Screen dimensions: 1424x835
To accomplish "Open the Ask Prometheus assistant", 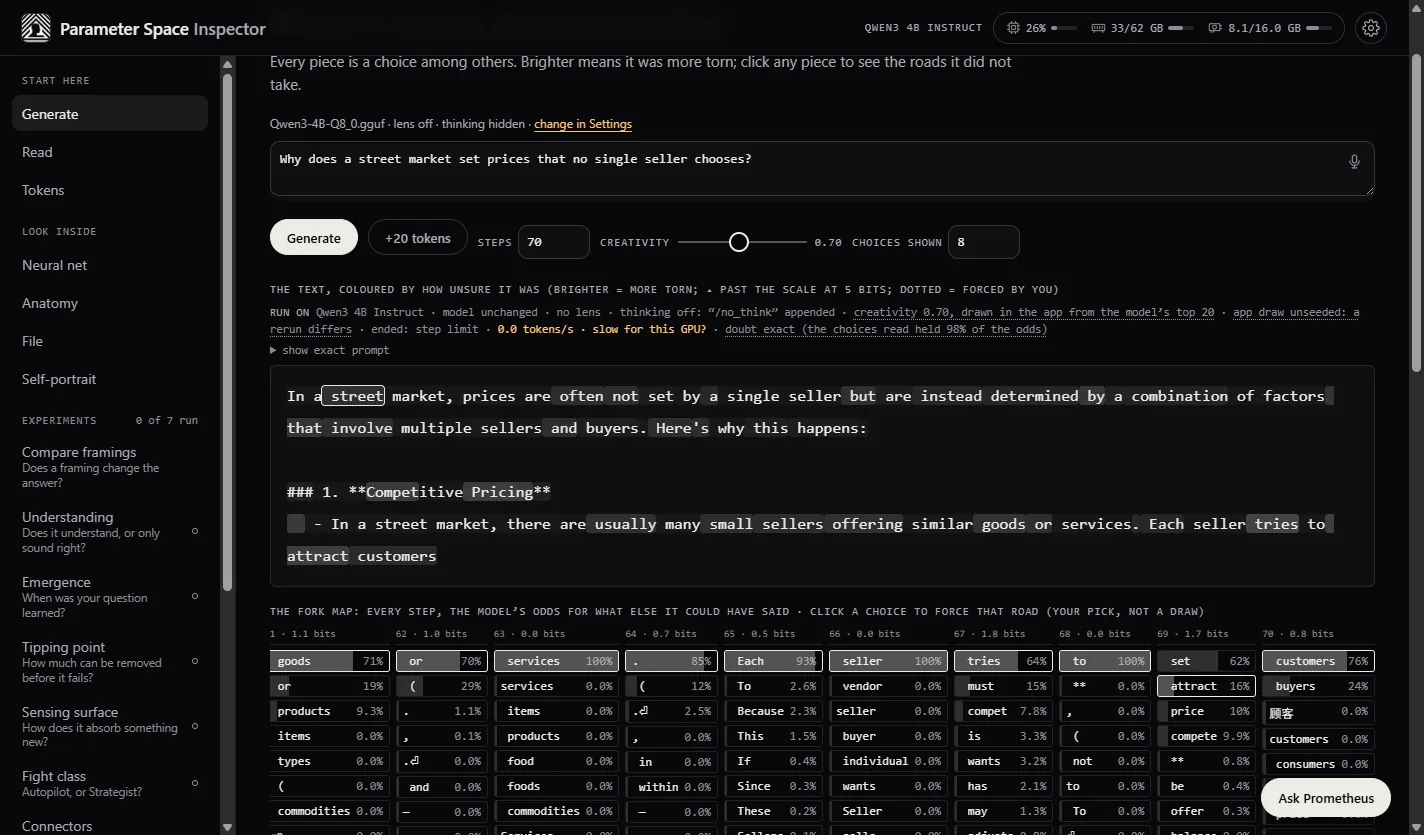I will [x=1326, y=798].
